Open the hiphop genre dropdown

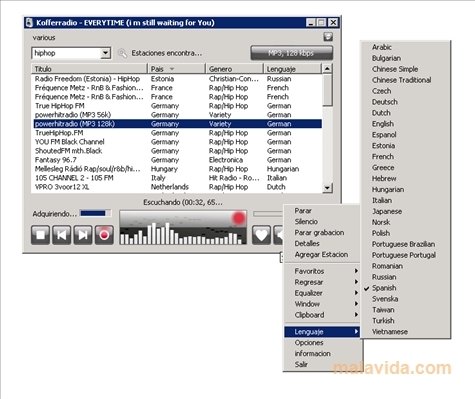click(106, 53)
